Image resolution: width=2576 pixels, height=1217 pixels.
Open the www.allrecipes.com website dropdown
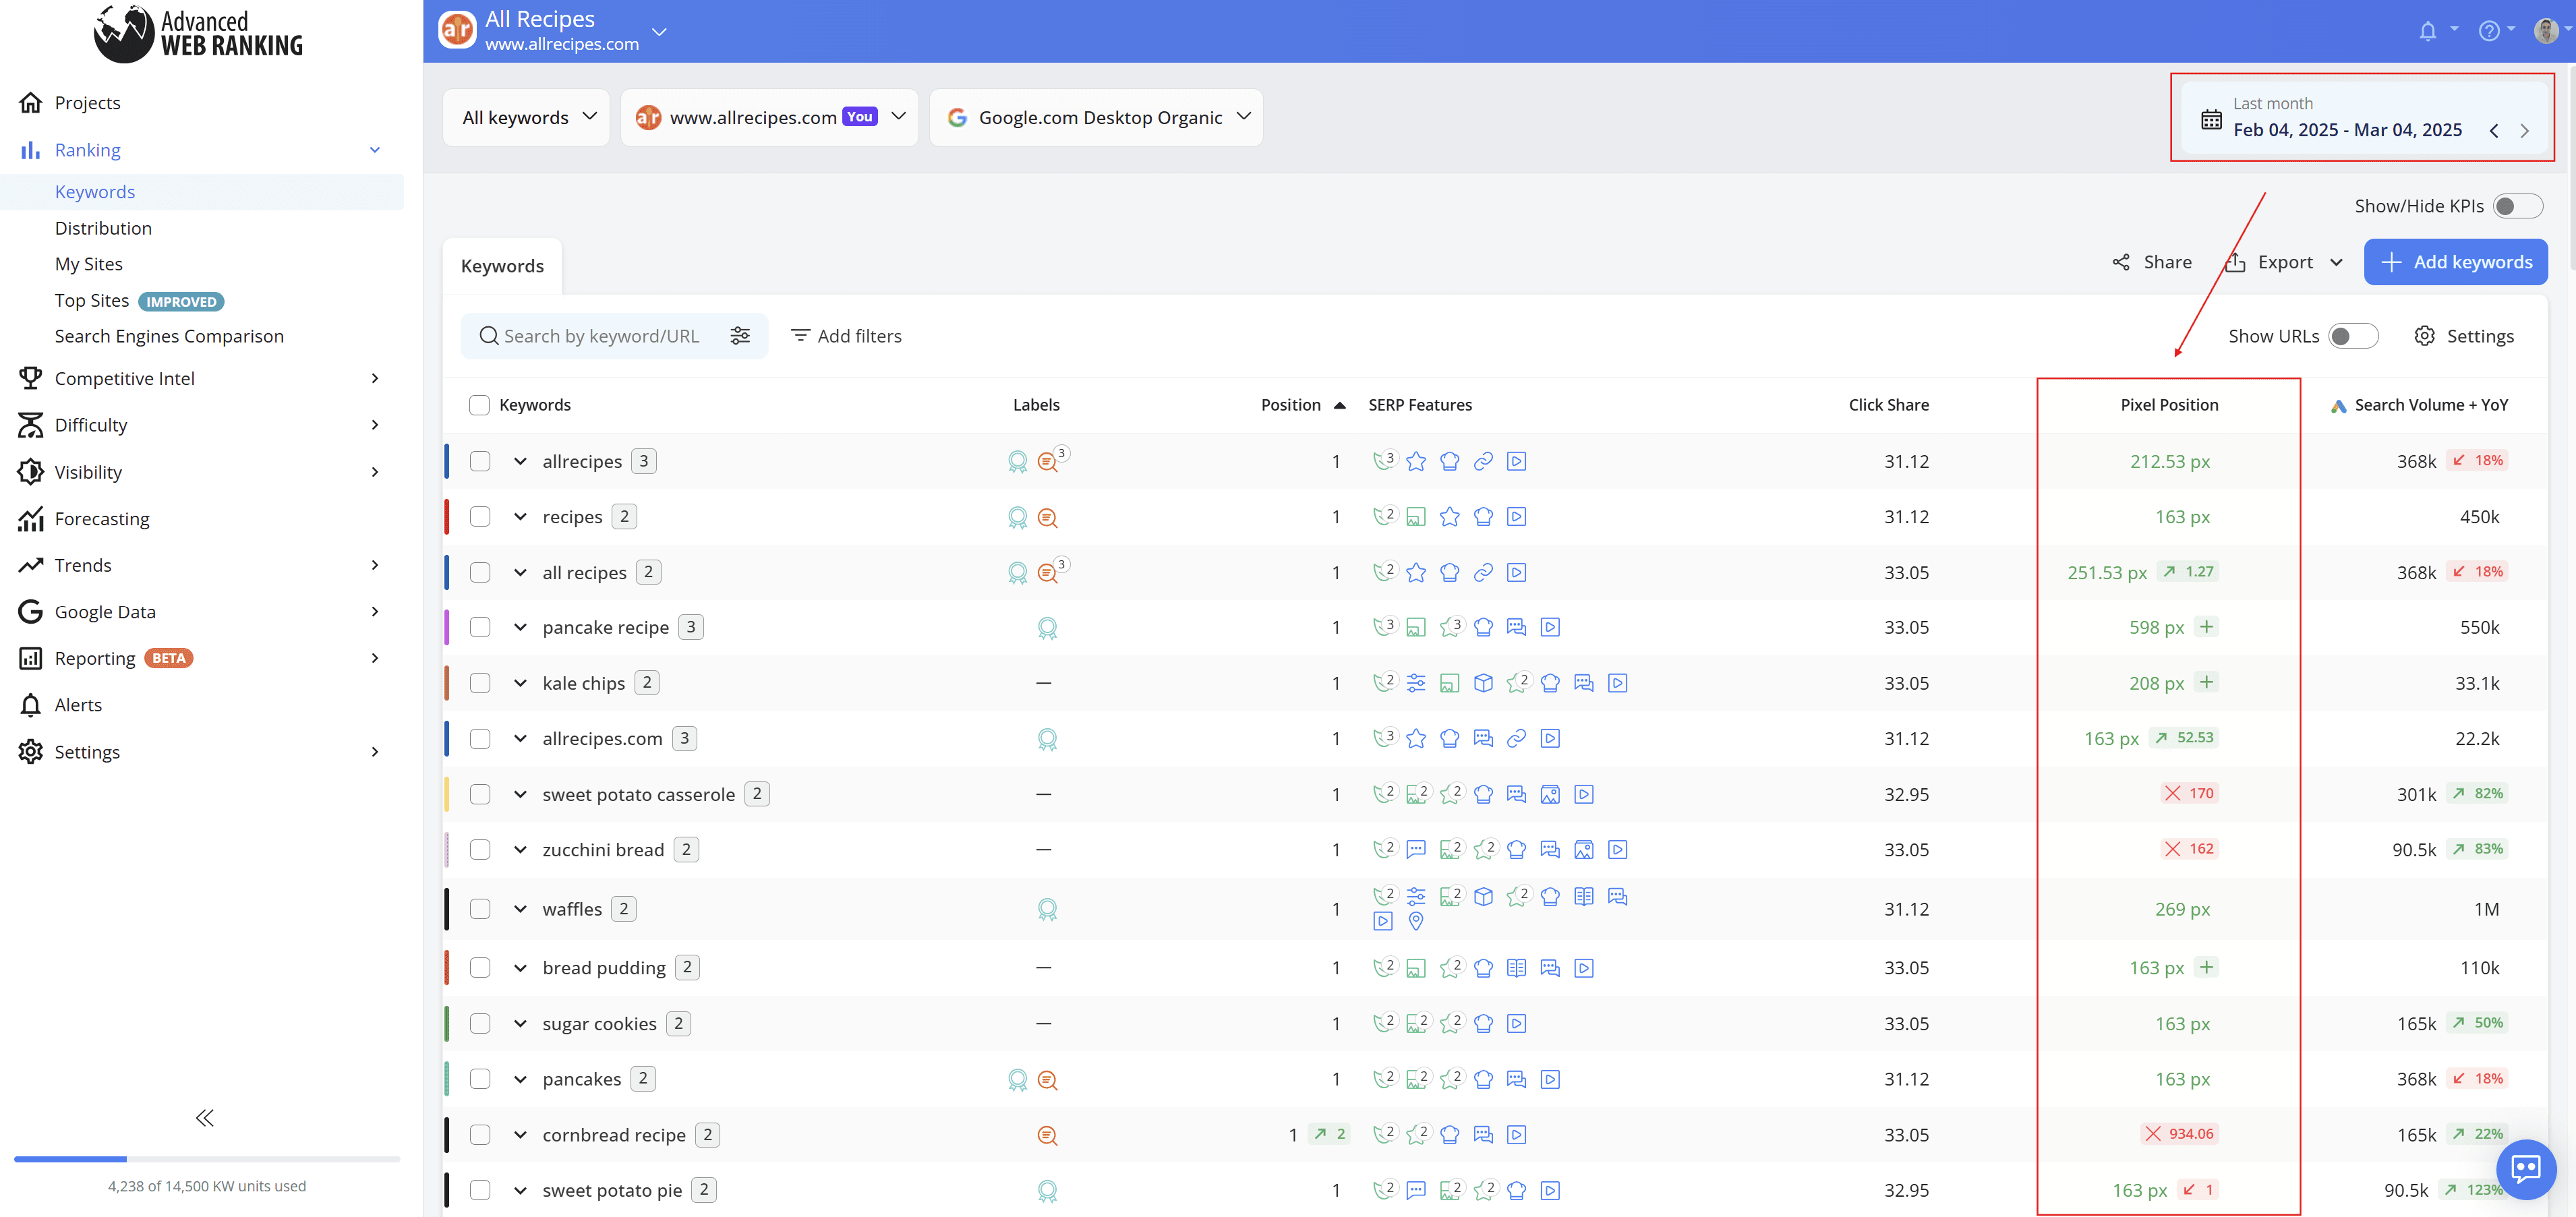769,118
